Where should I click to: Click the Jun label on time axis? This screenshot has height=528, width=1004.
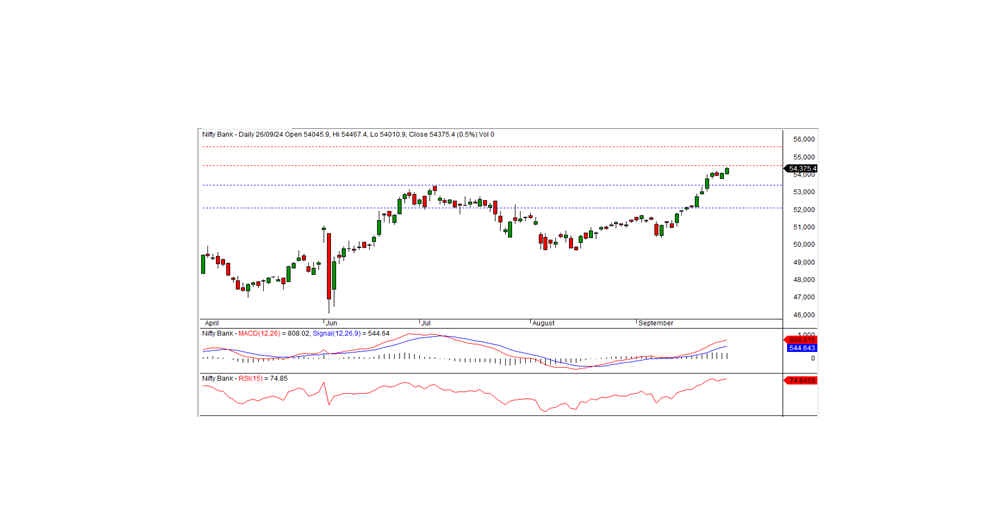click(x=329, y=324)
